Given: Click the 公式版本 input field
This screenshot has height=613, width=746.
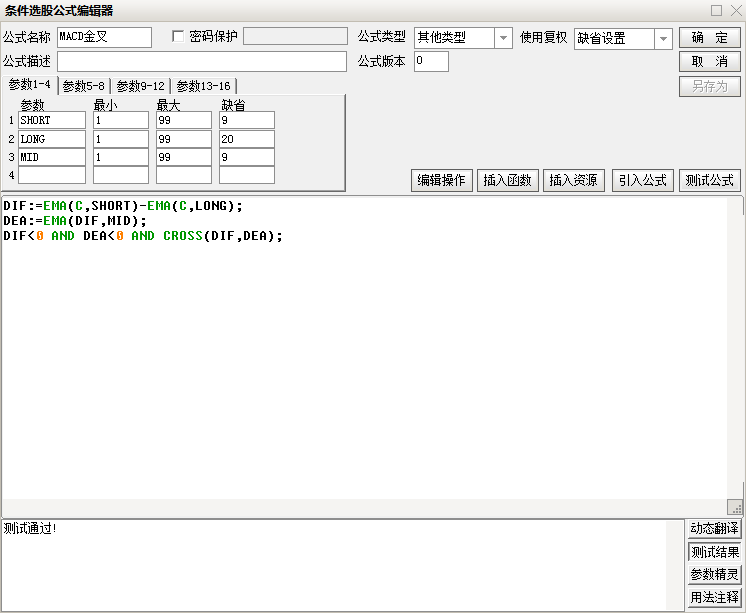Looking at the screenshot, I should pos(431,61).
